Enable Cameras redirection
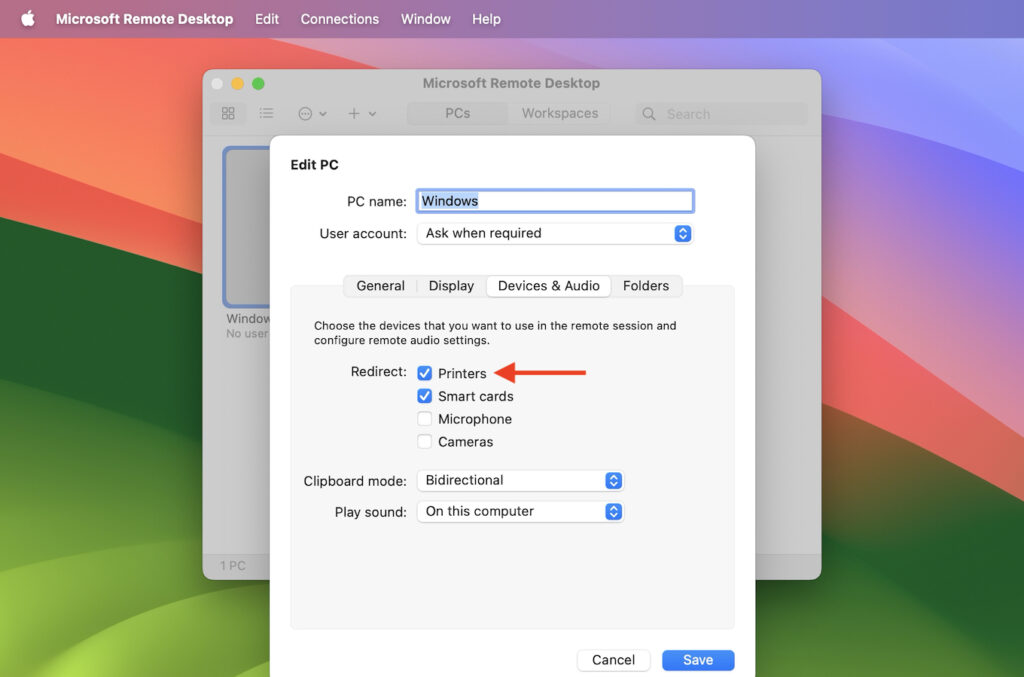Image resolution: width=1024 pixels, height=677 pixels. click(x=424, y=441)
